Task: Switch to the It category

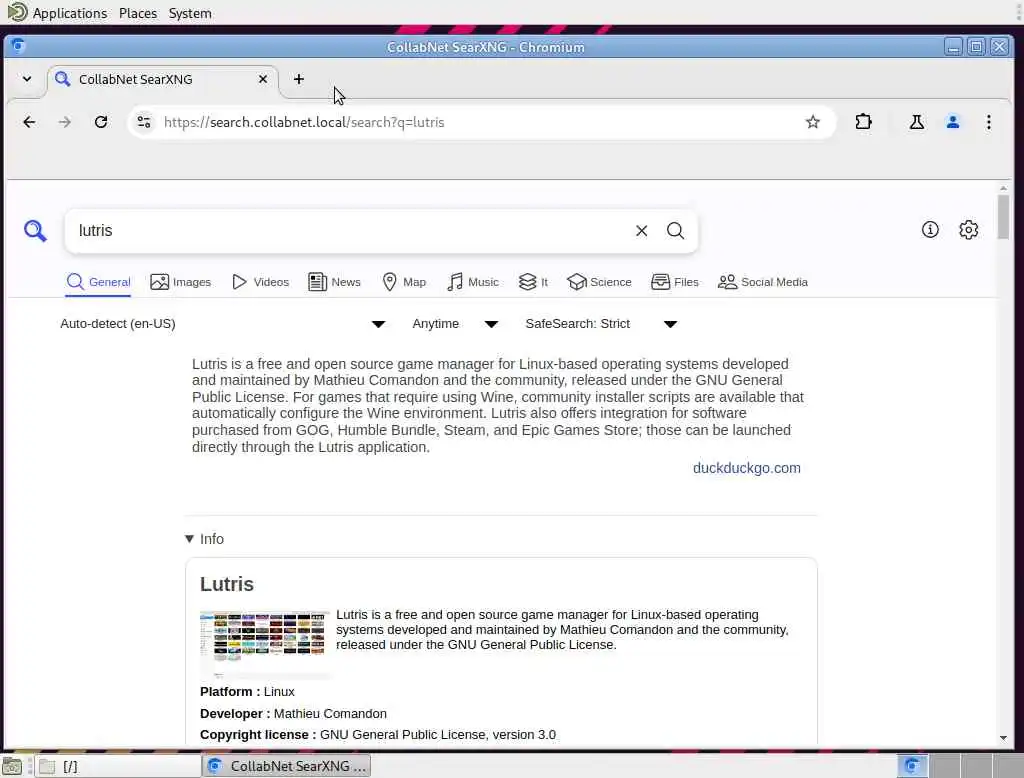Action: click(533, 282)
